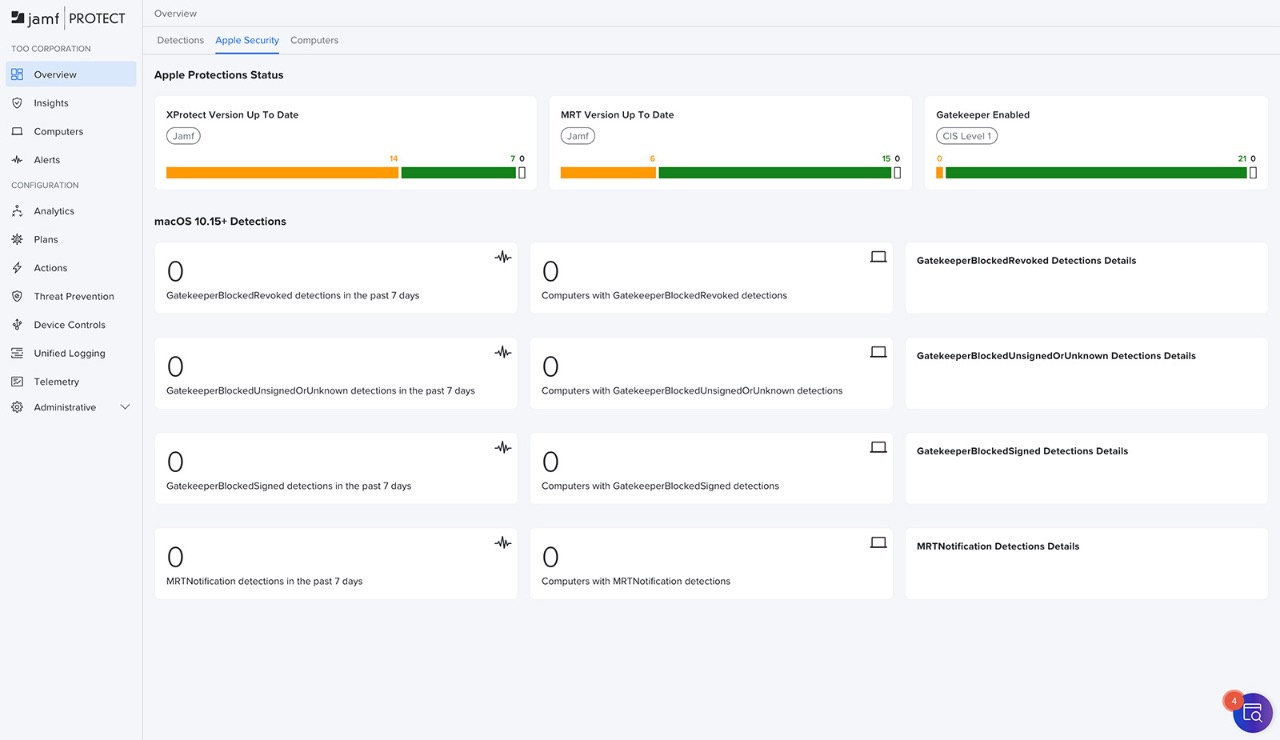
Task: Select the Analytics icon in Configuration
Action: pyautogui.click(x=17, y=211)
